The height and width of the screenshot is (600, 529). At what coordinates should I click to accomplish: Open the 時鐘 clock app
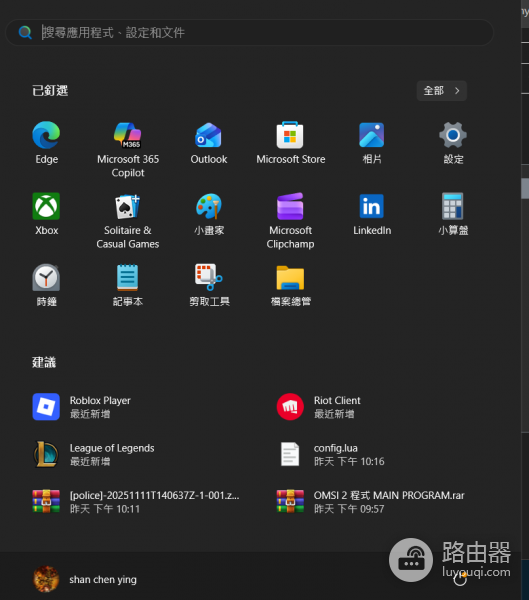46,285
